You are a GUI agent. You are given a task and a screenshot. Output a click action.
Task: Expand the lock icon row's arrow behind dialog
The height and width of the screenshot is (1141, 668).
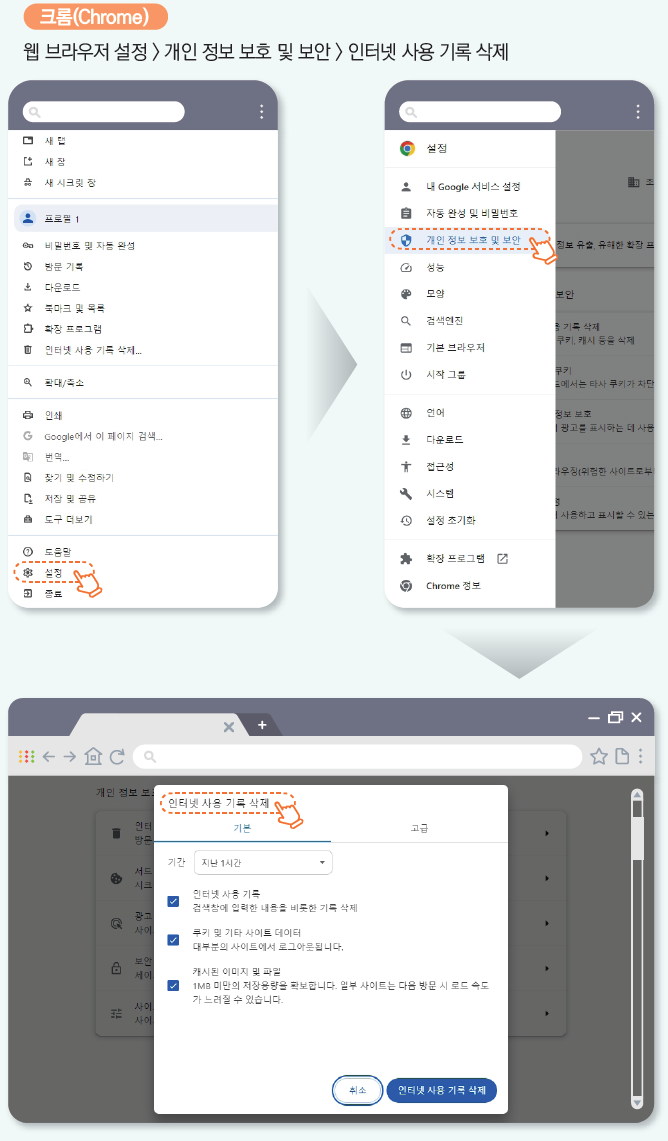tap(547, 969)
